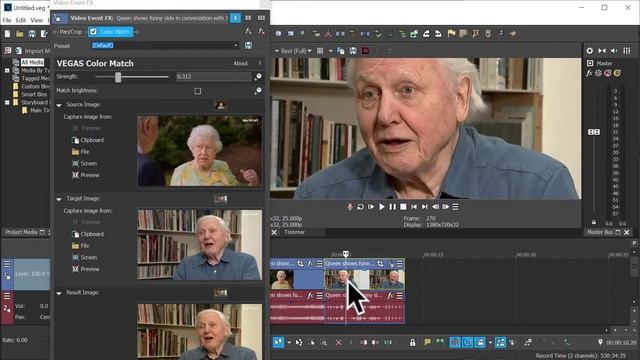Click event FX icon on second video clip
Viewport: 640px width, 360px height.
click(390, 264)
